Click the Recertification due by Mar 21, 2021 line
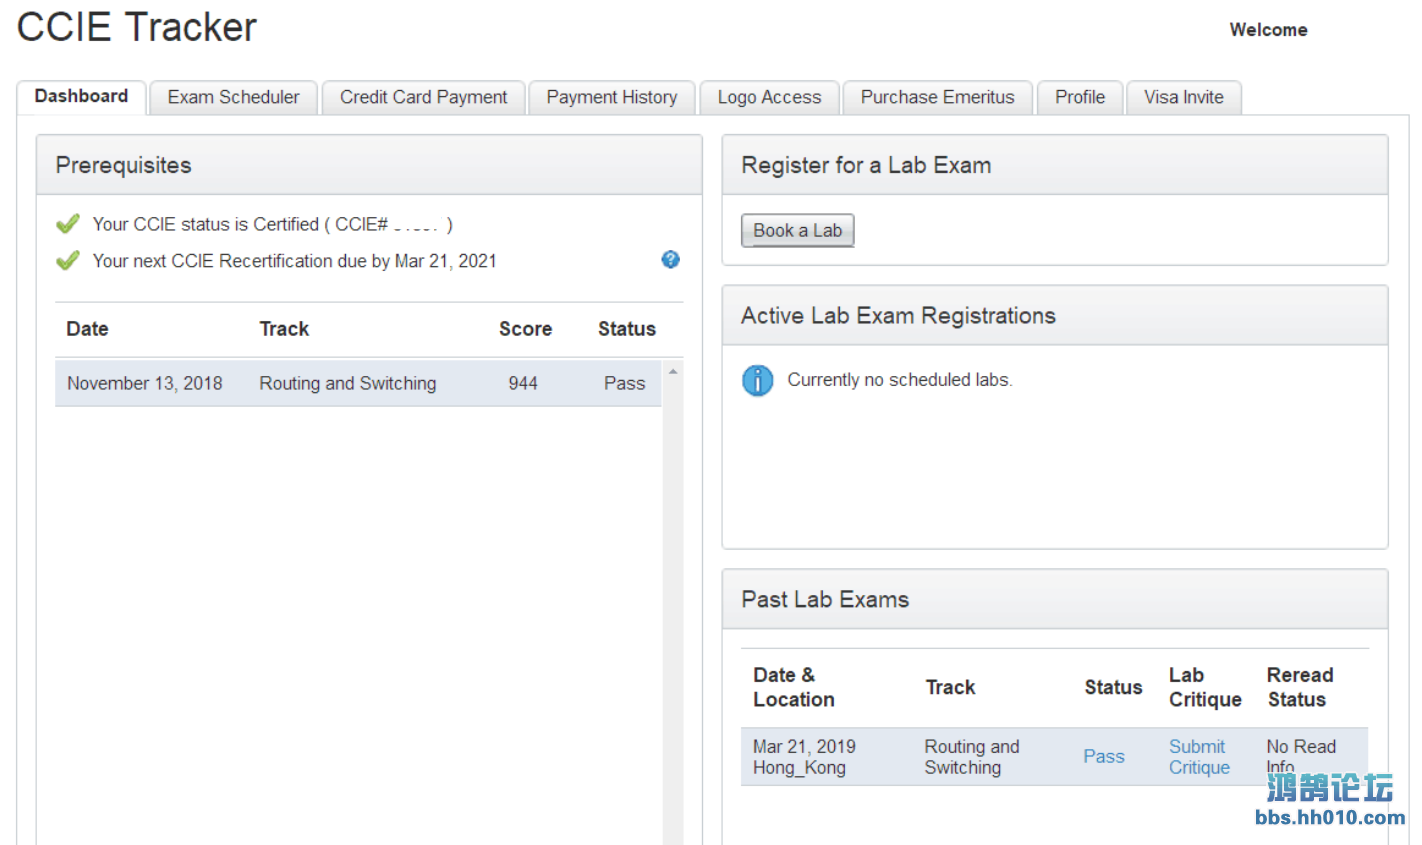This screenshot has width=1422, height=845. pos(294,261)
